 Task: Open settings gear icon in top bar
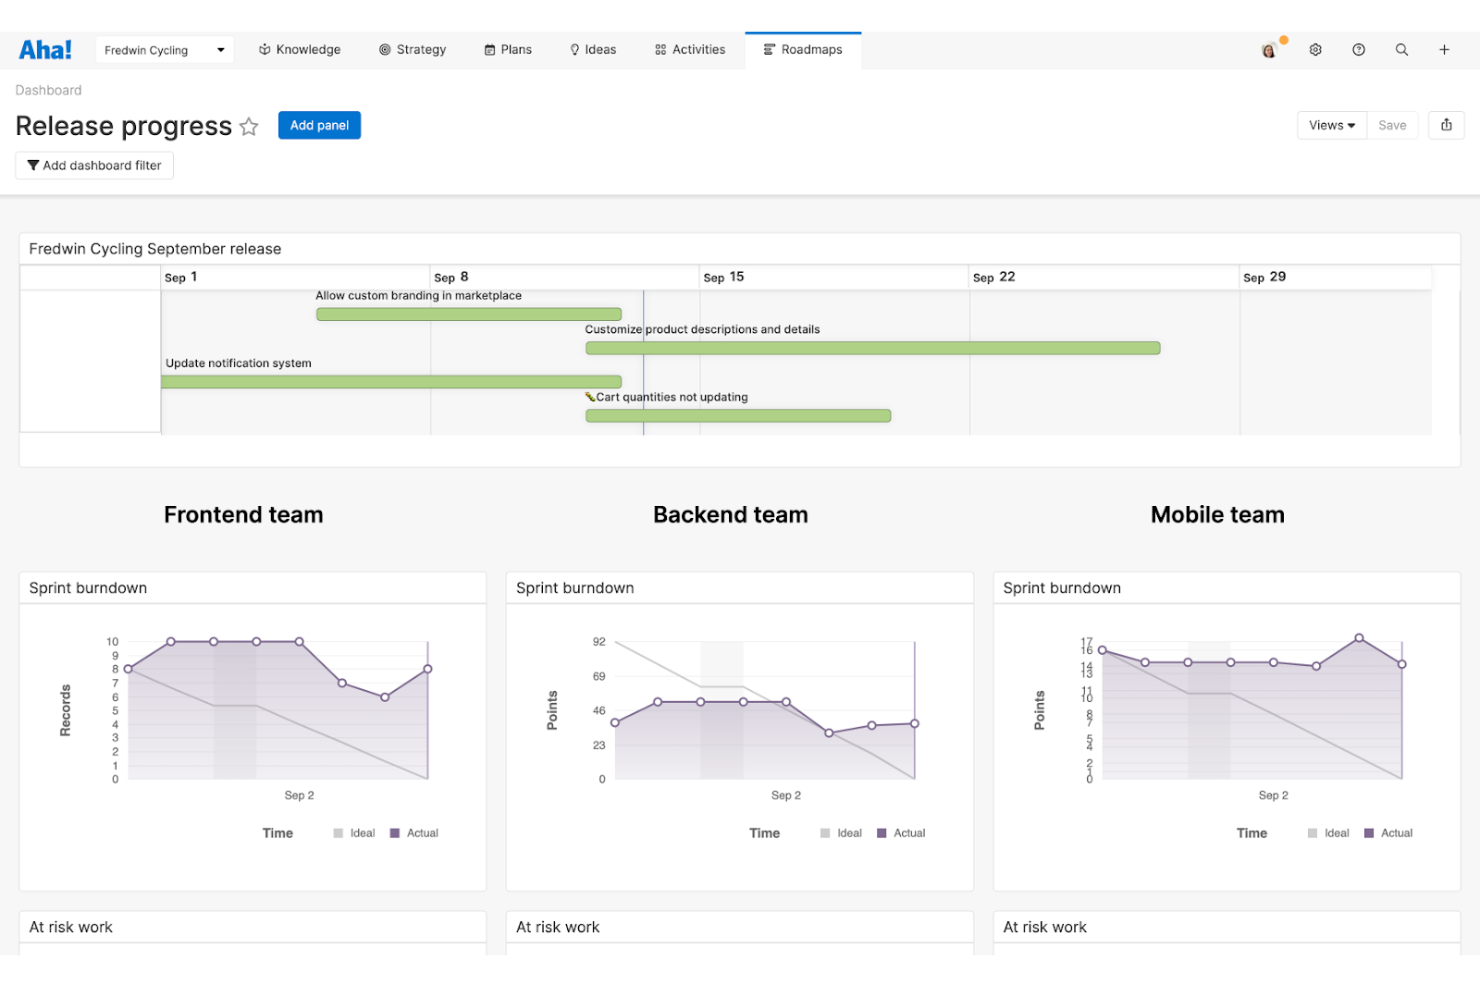1315,50
